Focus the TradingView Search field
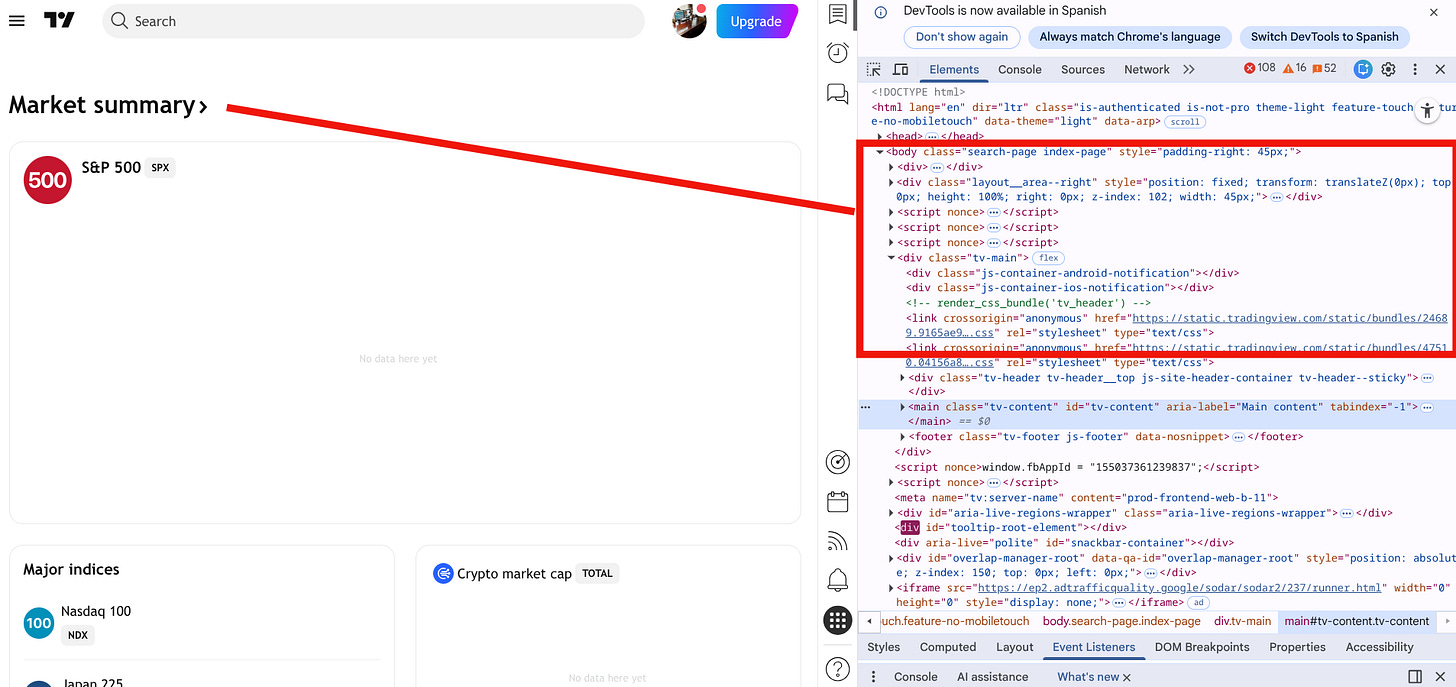This screenshot has height=687, width=1456. pos(373,21)
